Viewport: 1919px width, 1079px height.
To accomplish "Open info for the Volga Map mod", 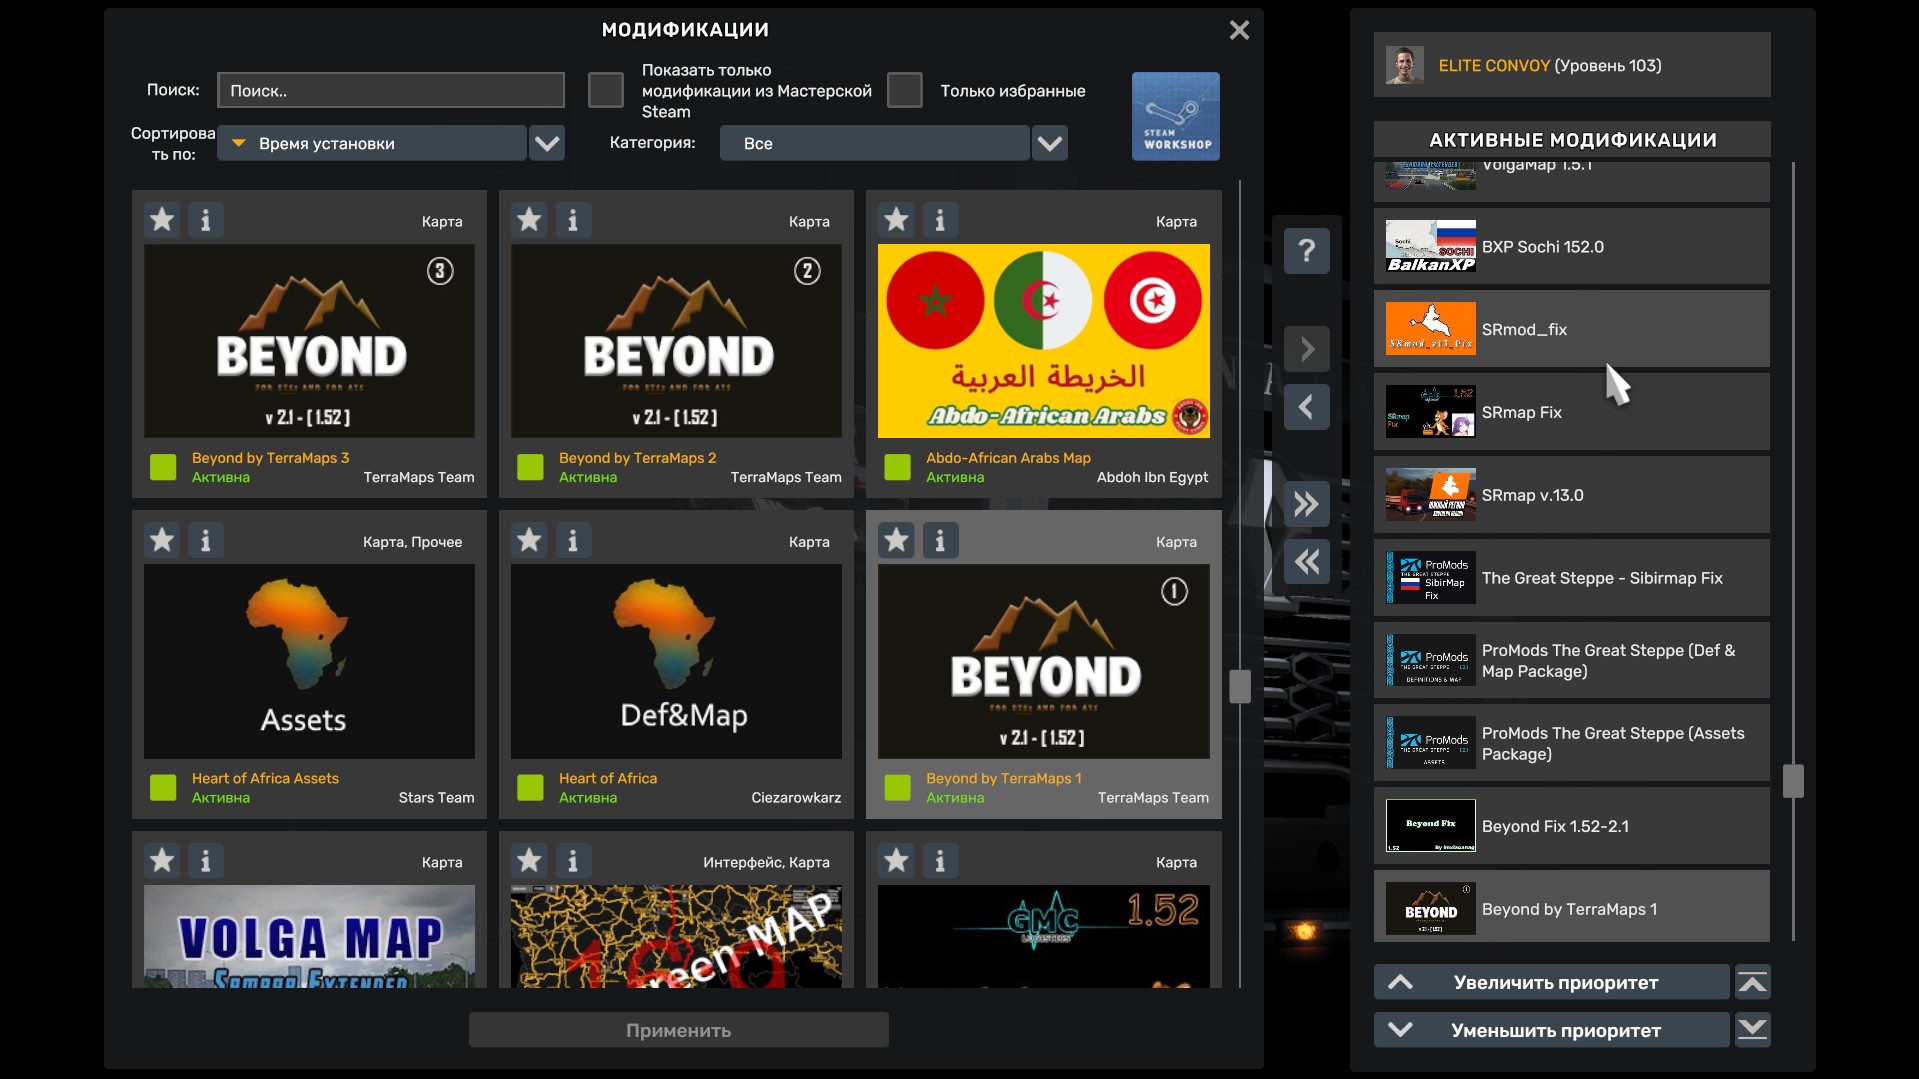I will click(x=206, y=861).
